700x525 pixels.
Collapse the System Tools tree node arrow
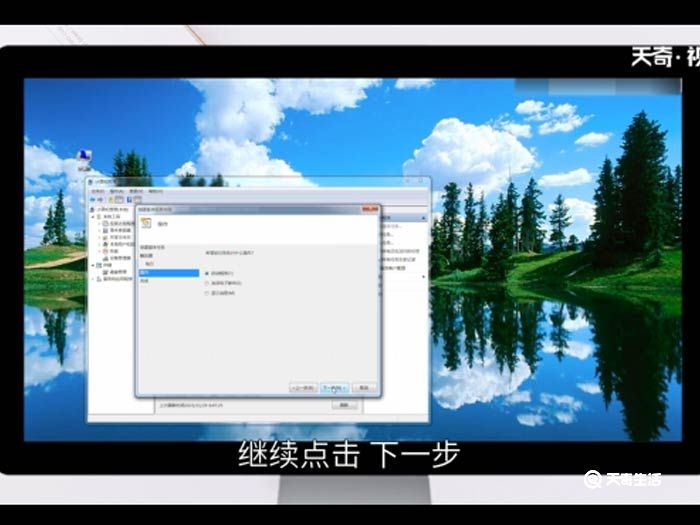[x=94, y=217]
